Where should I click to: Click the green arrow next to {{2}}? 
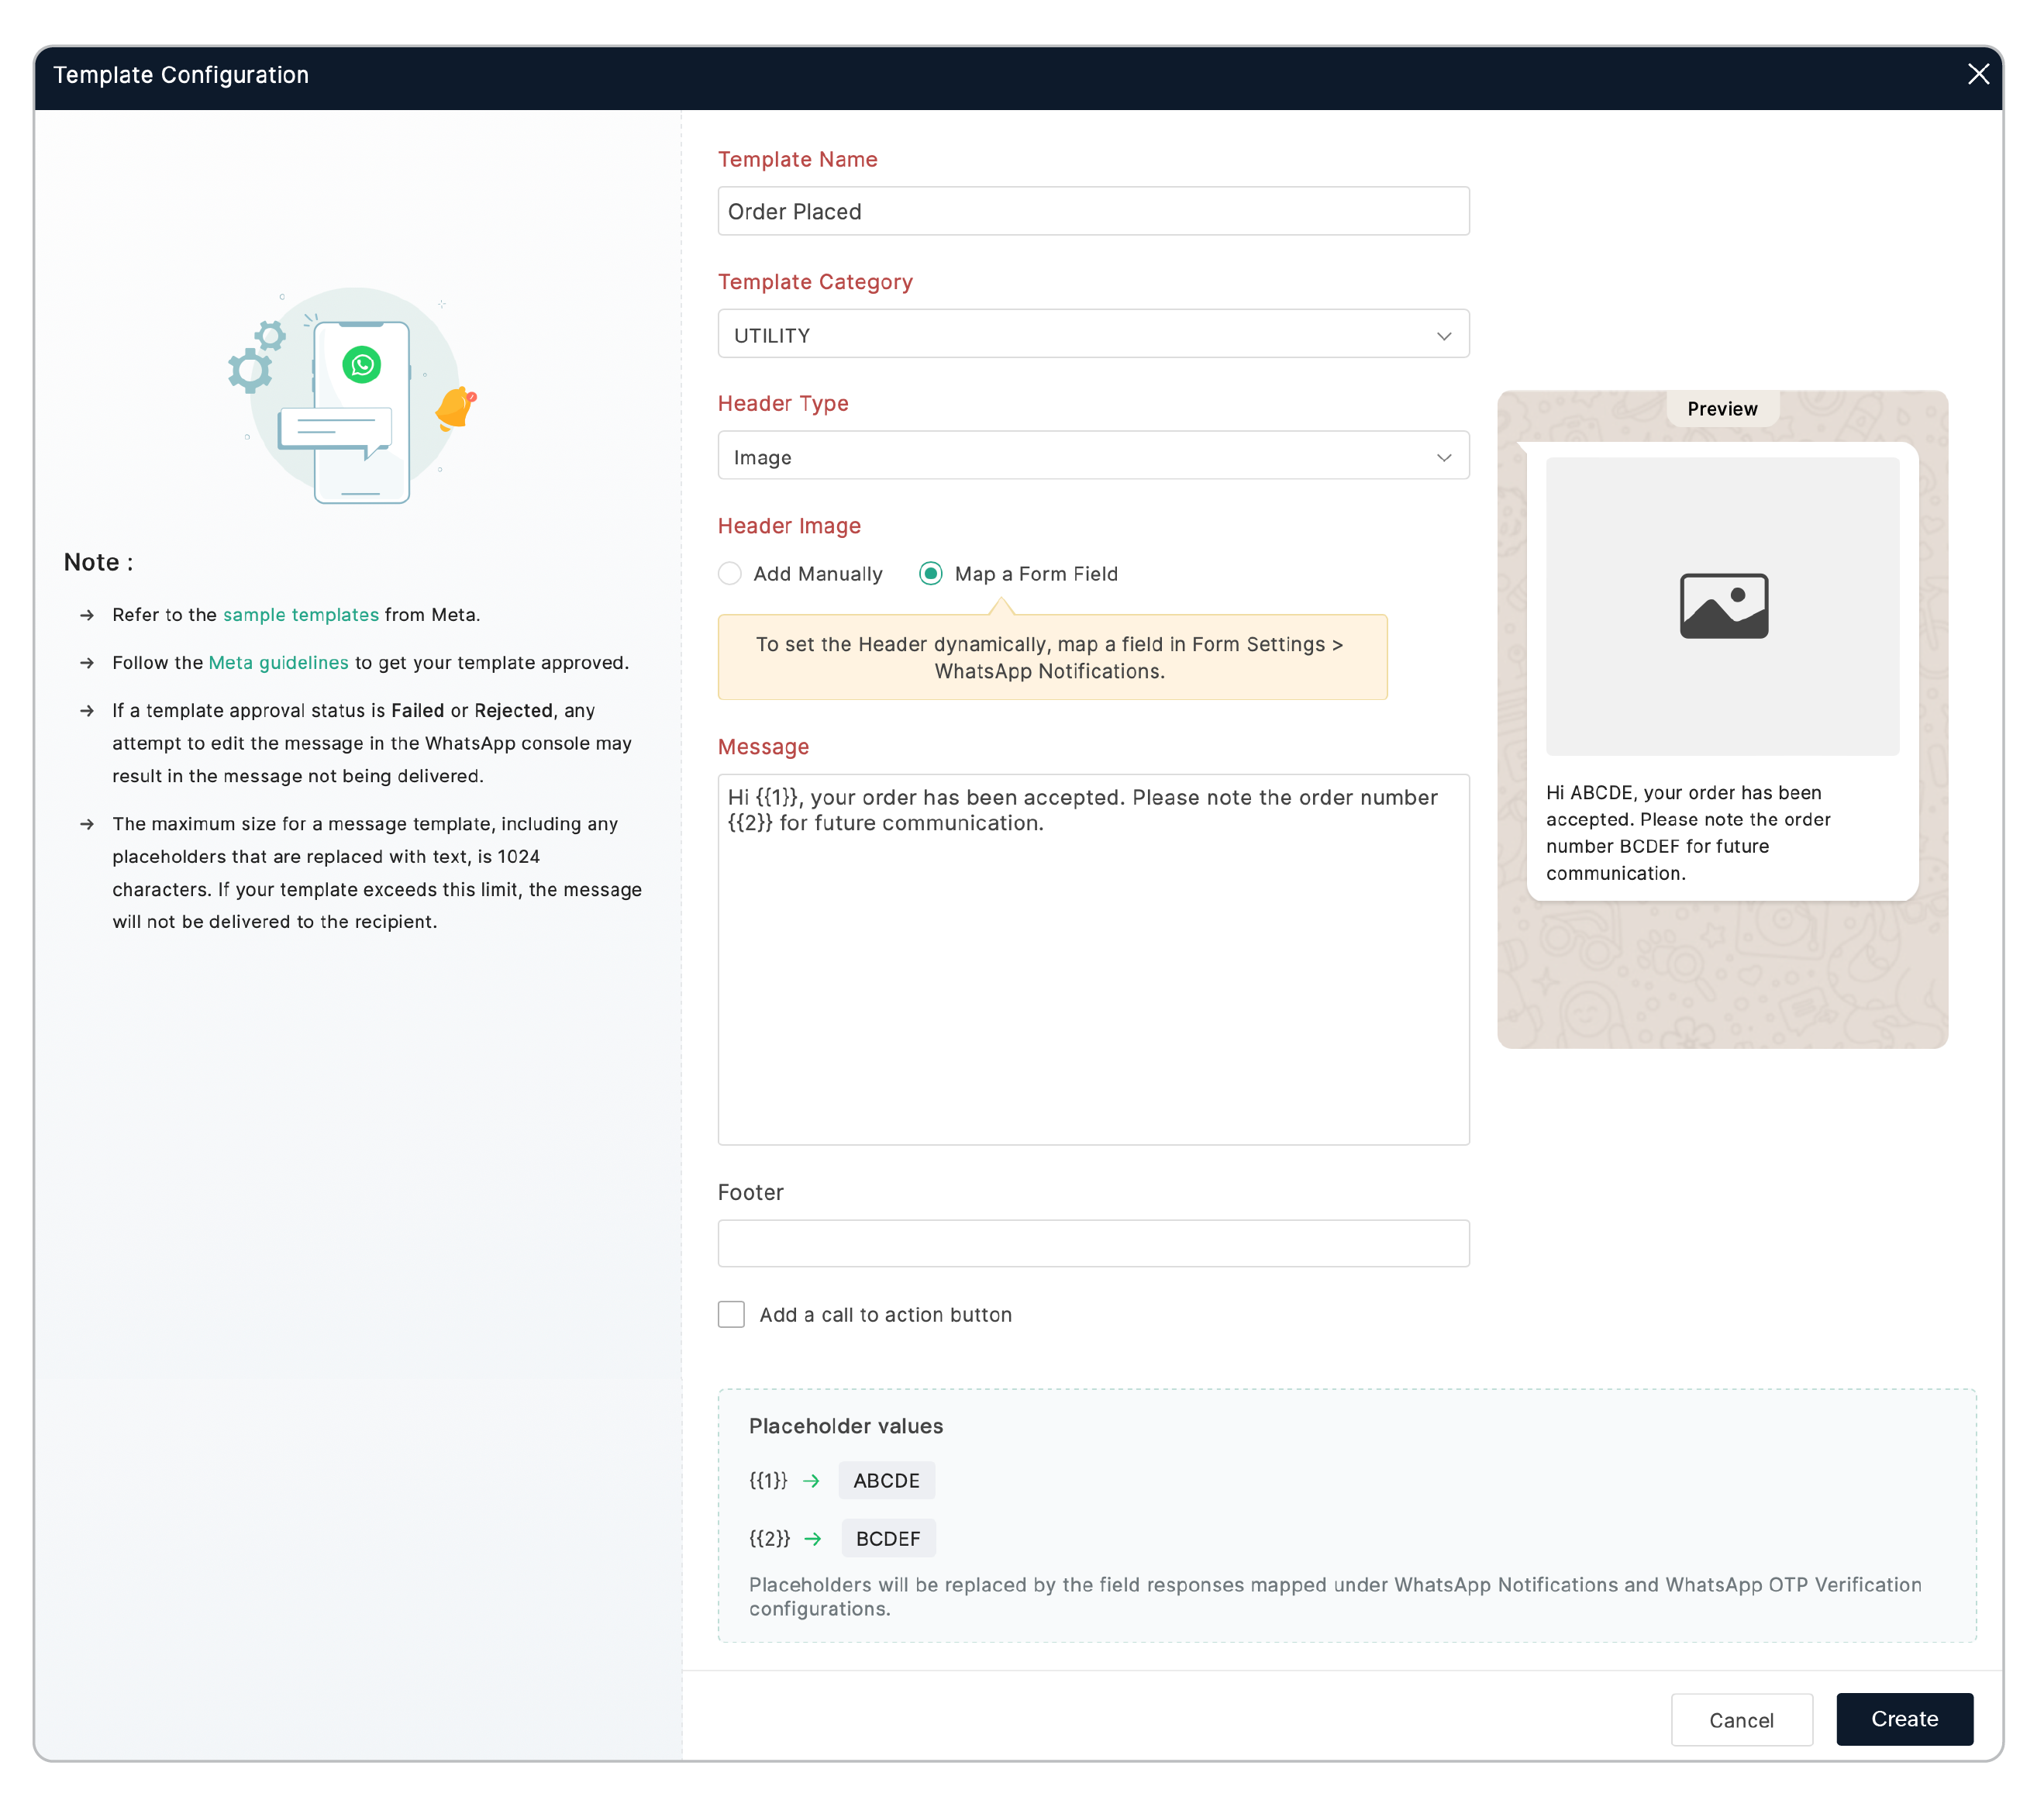tap(813, 1539)
